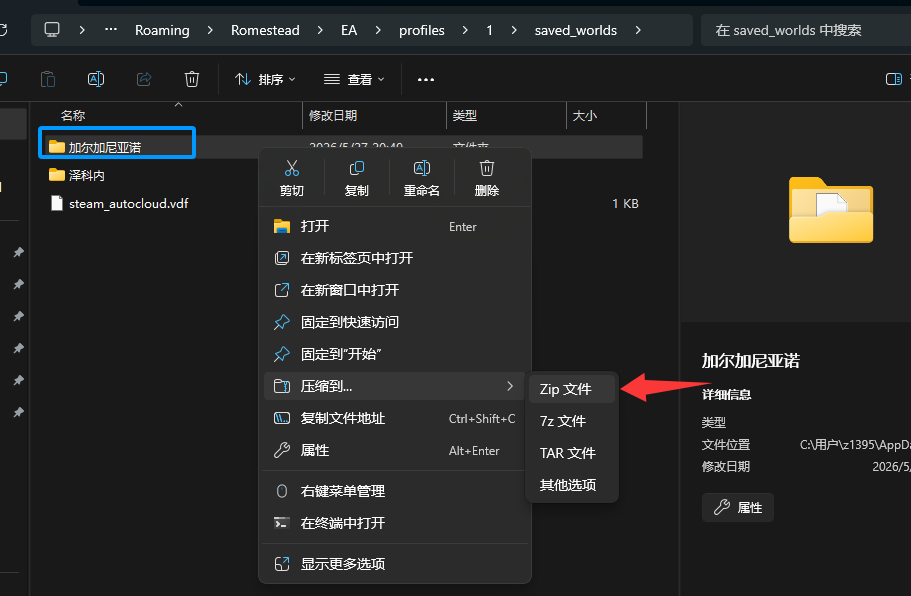Image resolution: width=911 pixels, height=596 pixels.
Task: Click the 详细信息 heading in details pane
Action: coord(726,395)
